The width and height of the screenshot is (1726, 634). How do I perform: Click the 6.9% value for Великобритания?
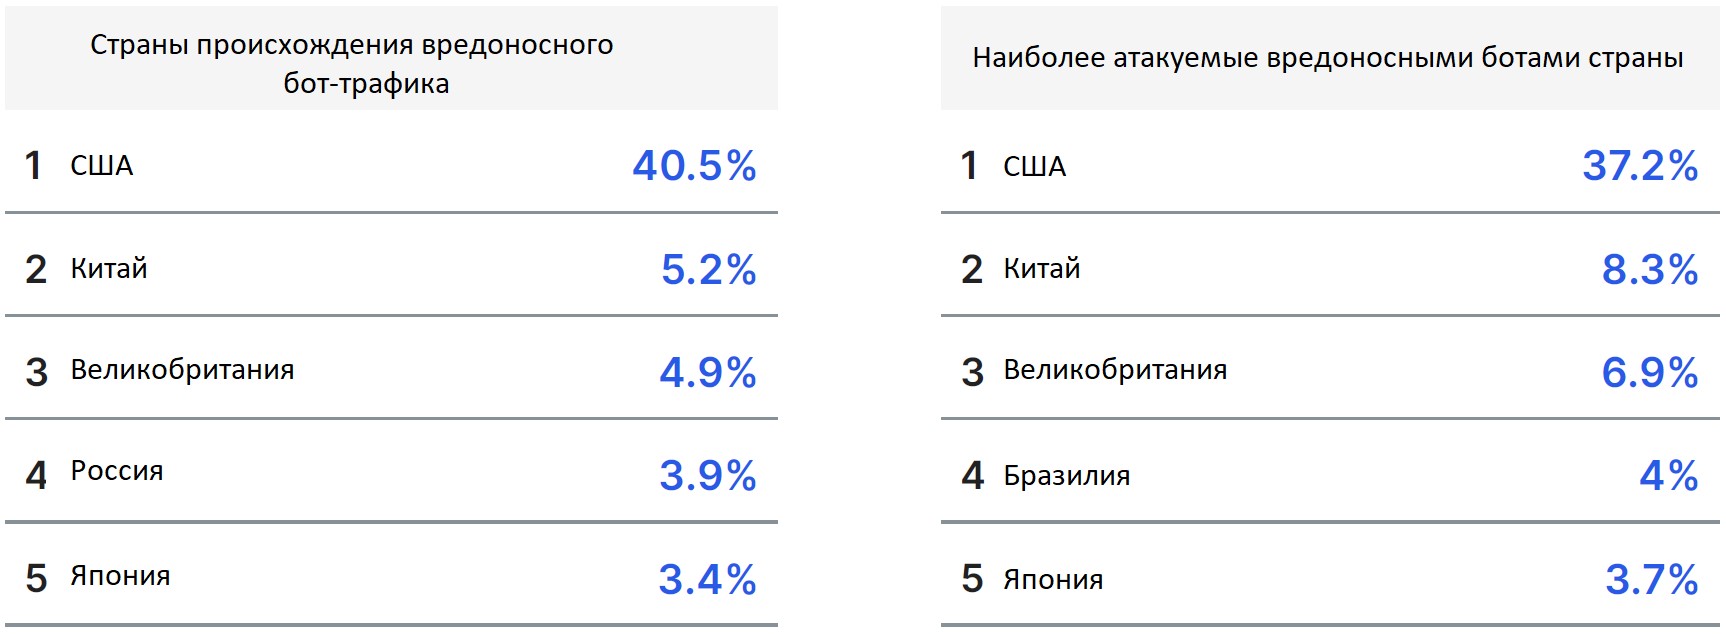click(1650, 372)
